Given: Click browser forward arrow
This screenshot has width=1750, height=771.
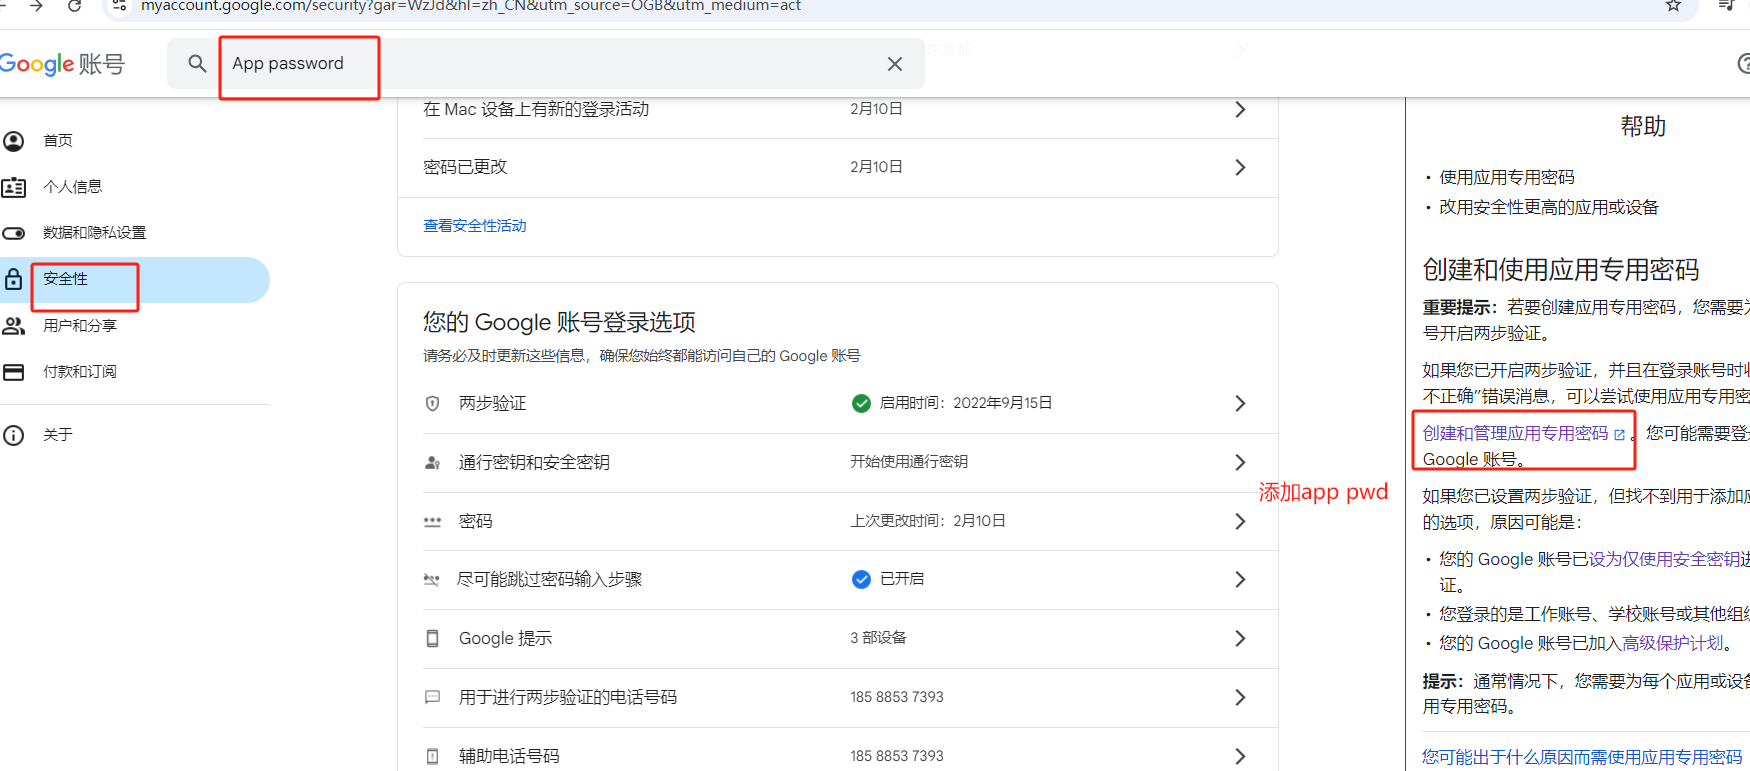Looking at the screenshot, I should (36, 6).
